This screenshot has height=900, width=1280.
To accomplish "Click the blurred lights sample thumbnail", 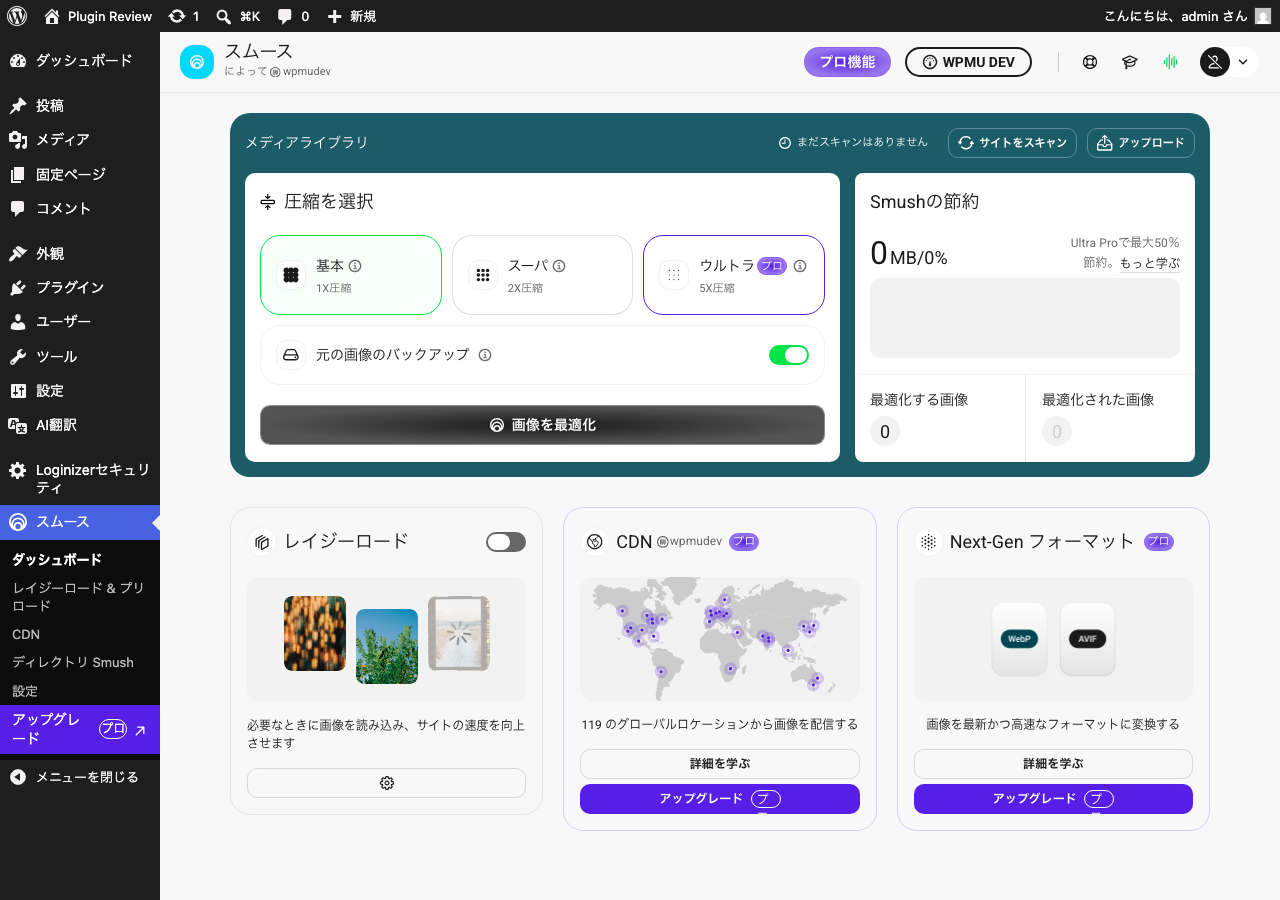I will [315, 633].
